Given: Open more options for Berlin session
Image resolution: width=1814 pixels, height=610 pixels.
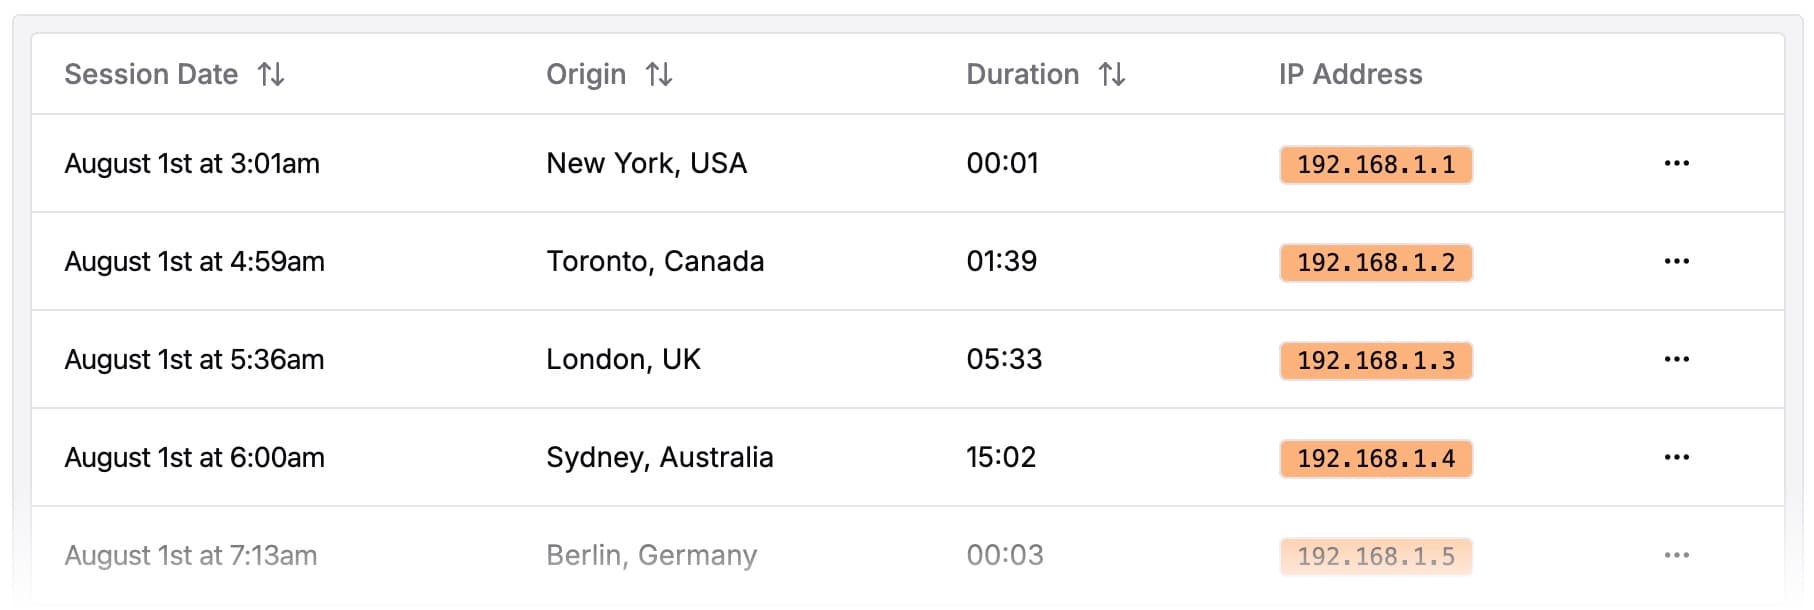Looking at the screenshot, I should click(x=1676, y=555).
